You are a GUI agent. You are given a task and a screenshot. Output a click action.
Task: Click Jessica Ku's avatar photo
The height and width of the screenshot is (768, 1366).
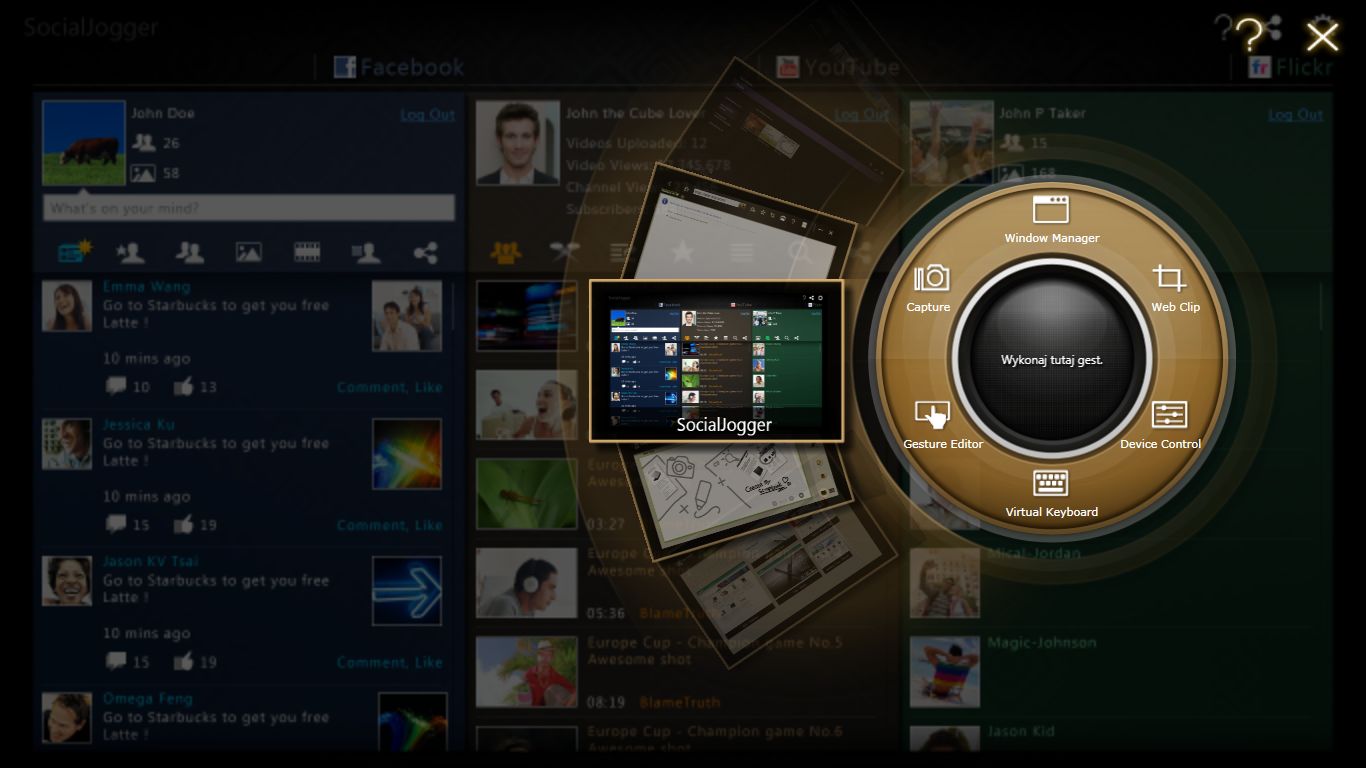click(67, 444)
